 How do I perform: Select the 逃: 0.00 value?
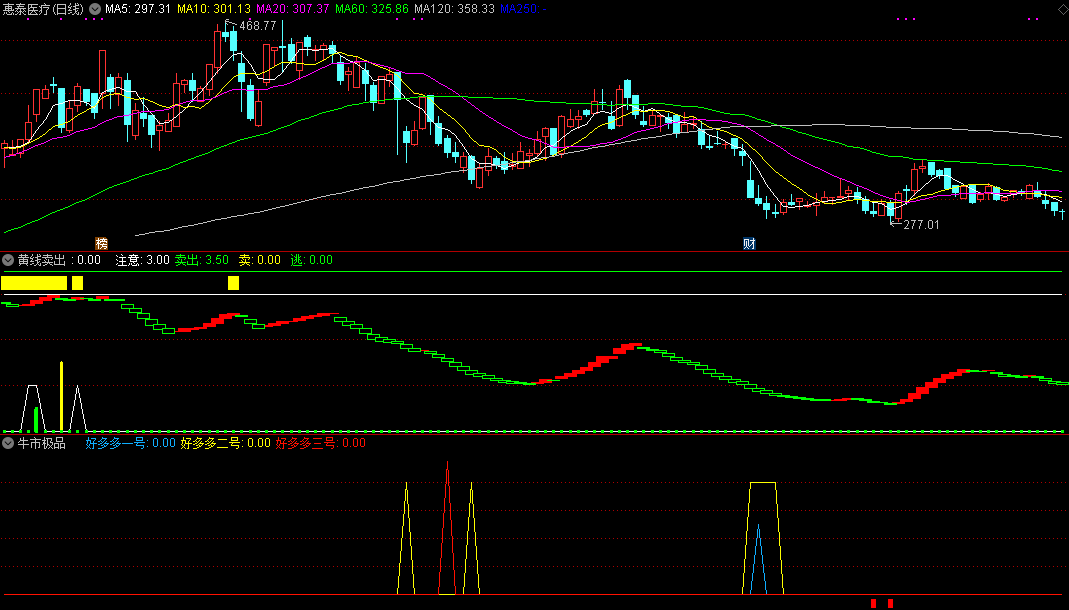pos(312,260)
